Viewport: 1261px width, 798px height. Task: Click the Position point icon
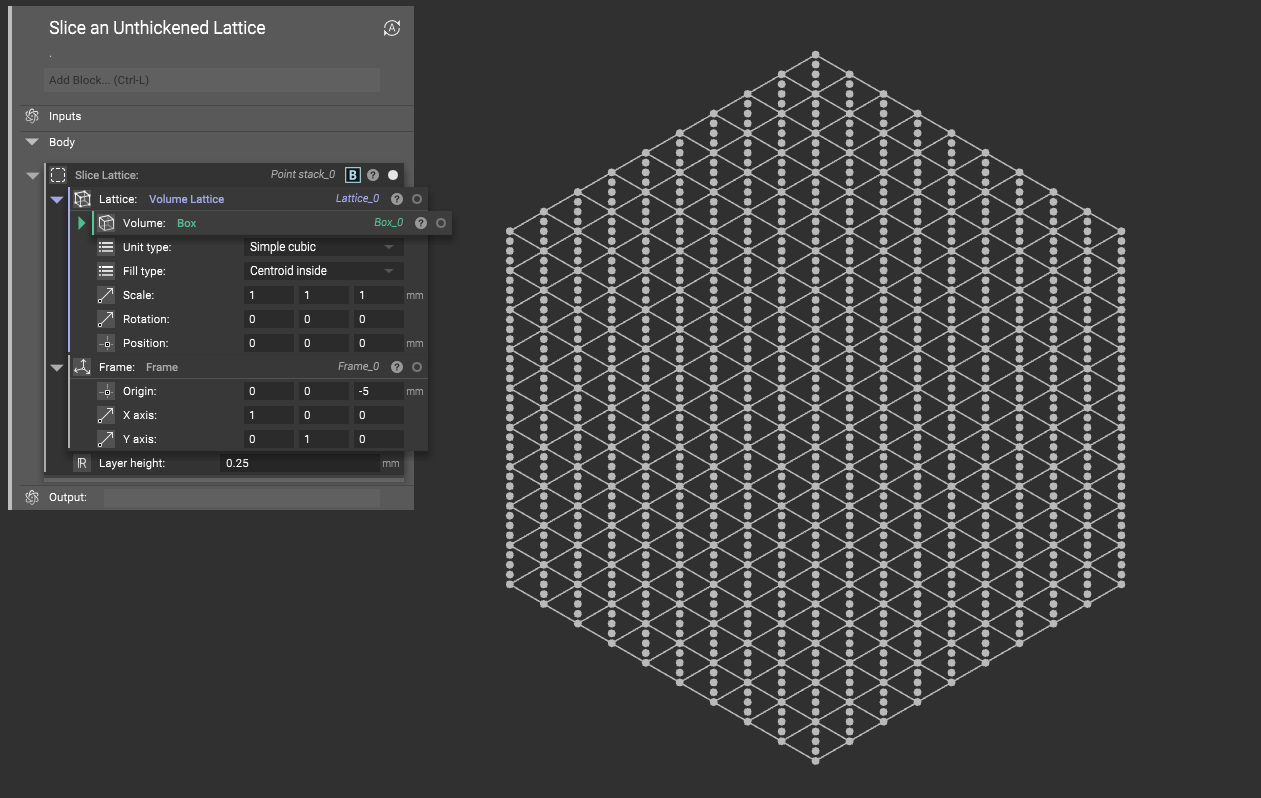click(106, 343)
